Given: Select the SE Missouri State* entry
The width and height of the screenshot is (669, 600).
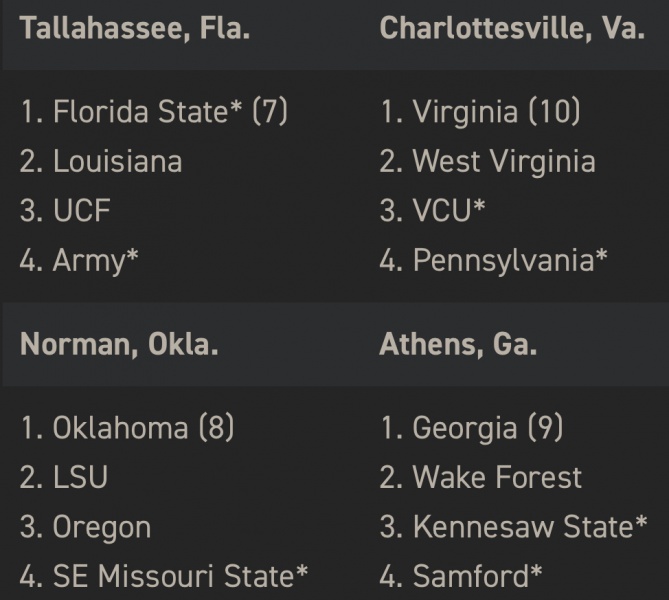Looking at the screenshot, I should click(x=164, y=577).
